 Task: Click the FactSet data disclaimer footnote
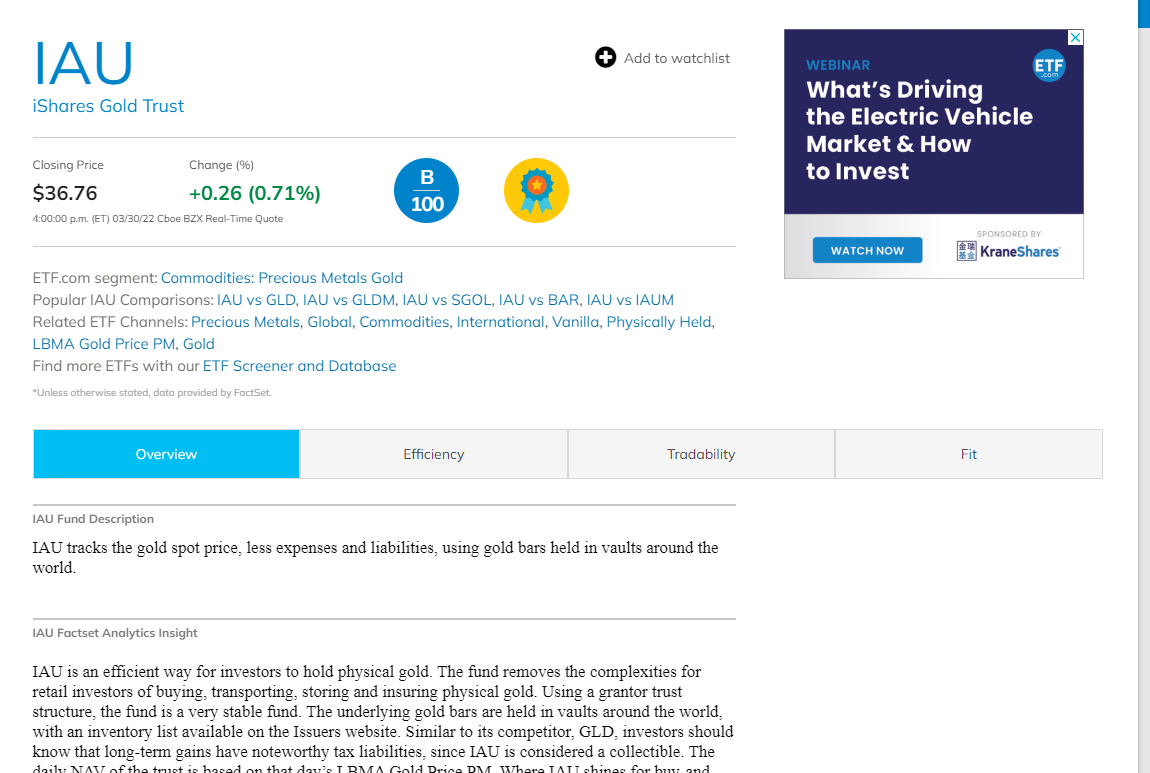tap(152, 392)
